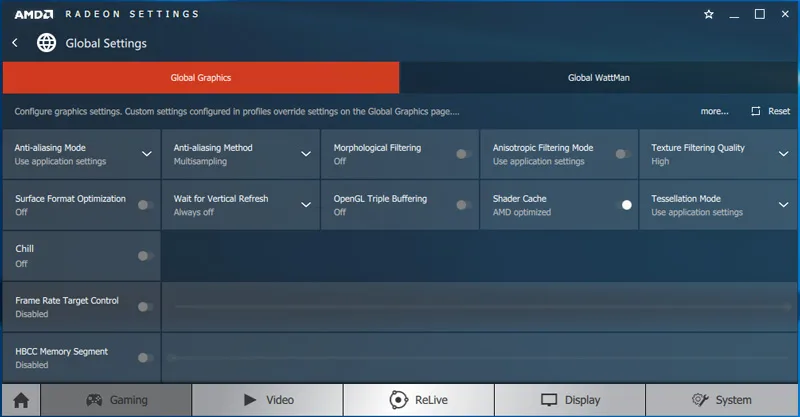Select the Global Graphics tab
Viewport: 800px width, 417px height.
(200, 77)
